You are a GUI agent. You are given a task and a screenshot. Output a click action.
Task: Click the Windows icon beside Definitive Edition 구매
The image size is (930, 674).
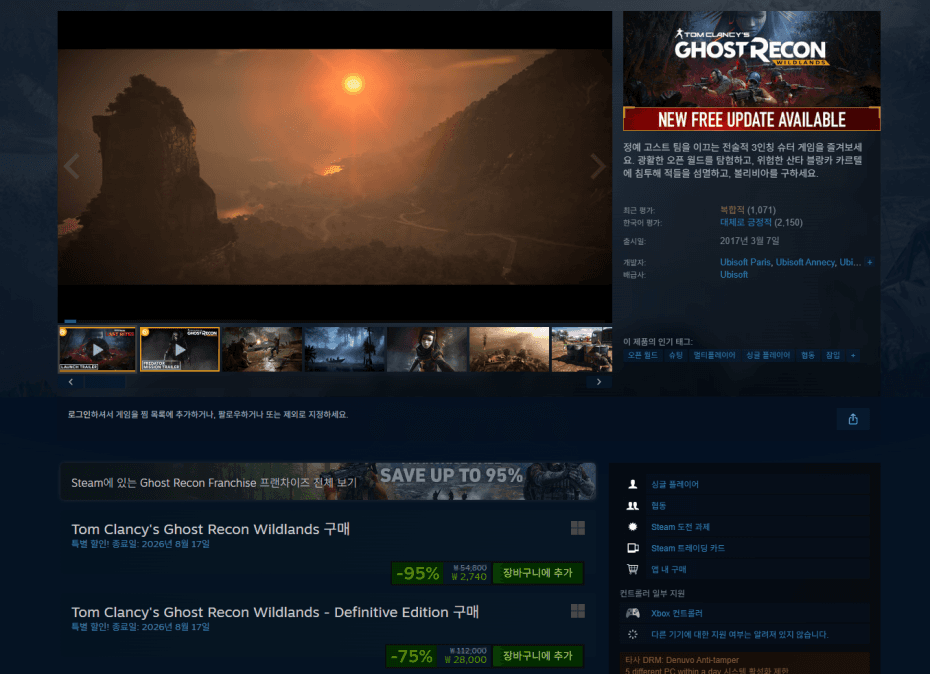[x=578, y=611]
